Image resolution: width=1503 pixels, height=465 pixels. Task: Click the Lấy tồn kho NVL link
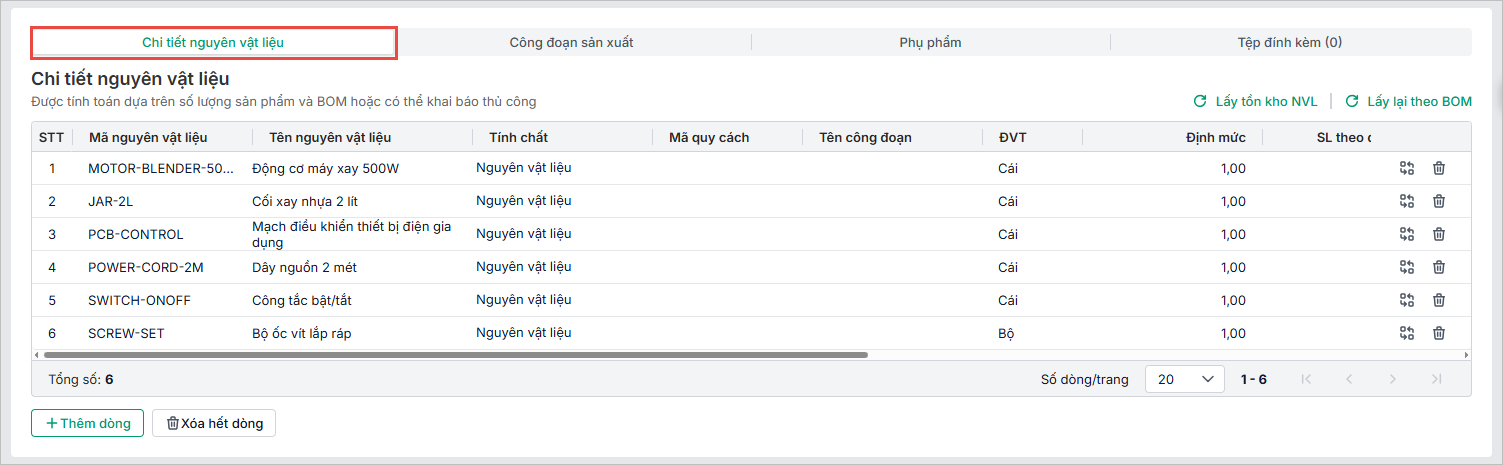(x=1256, y=101)
